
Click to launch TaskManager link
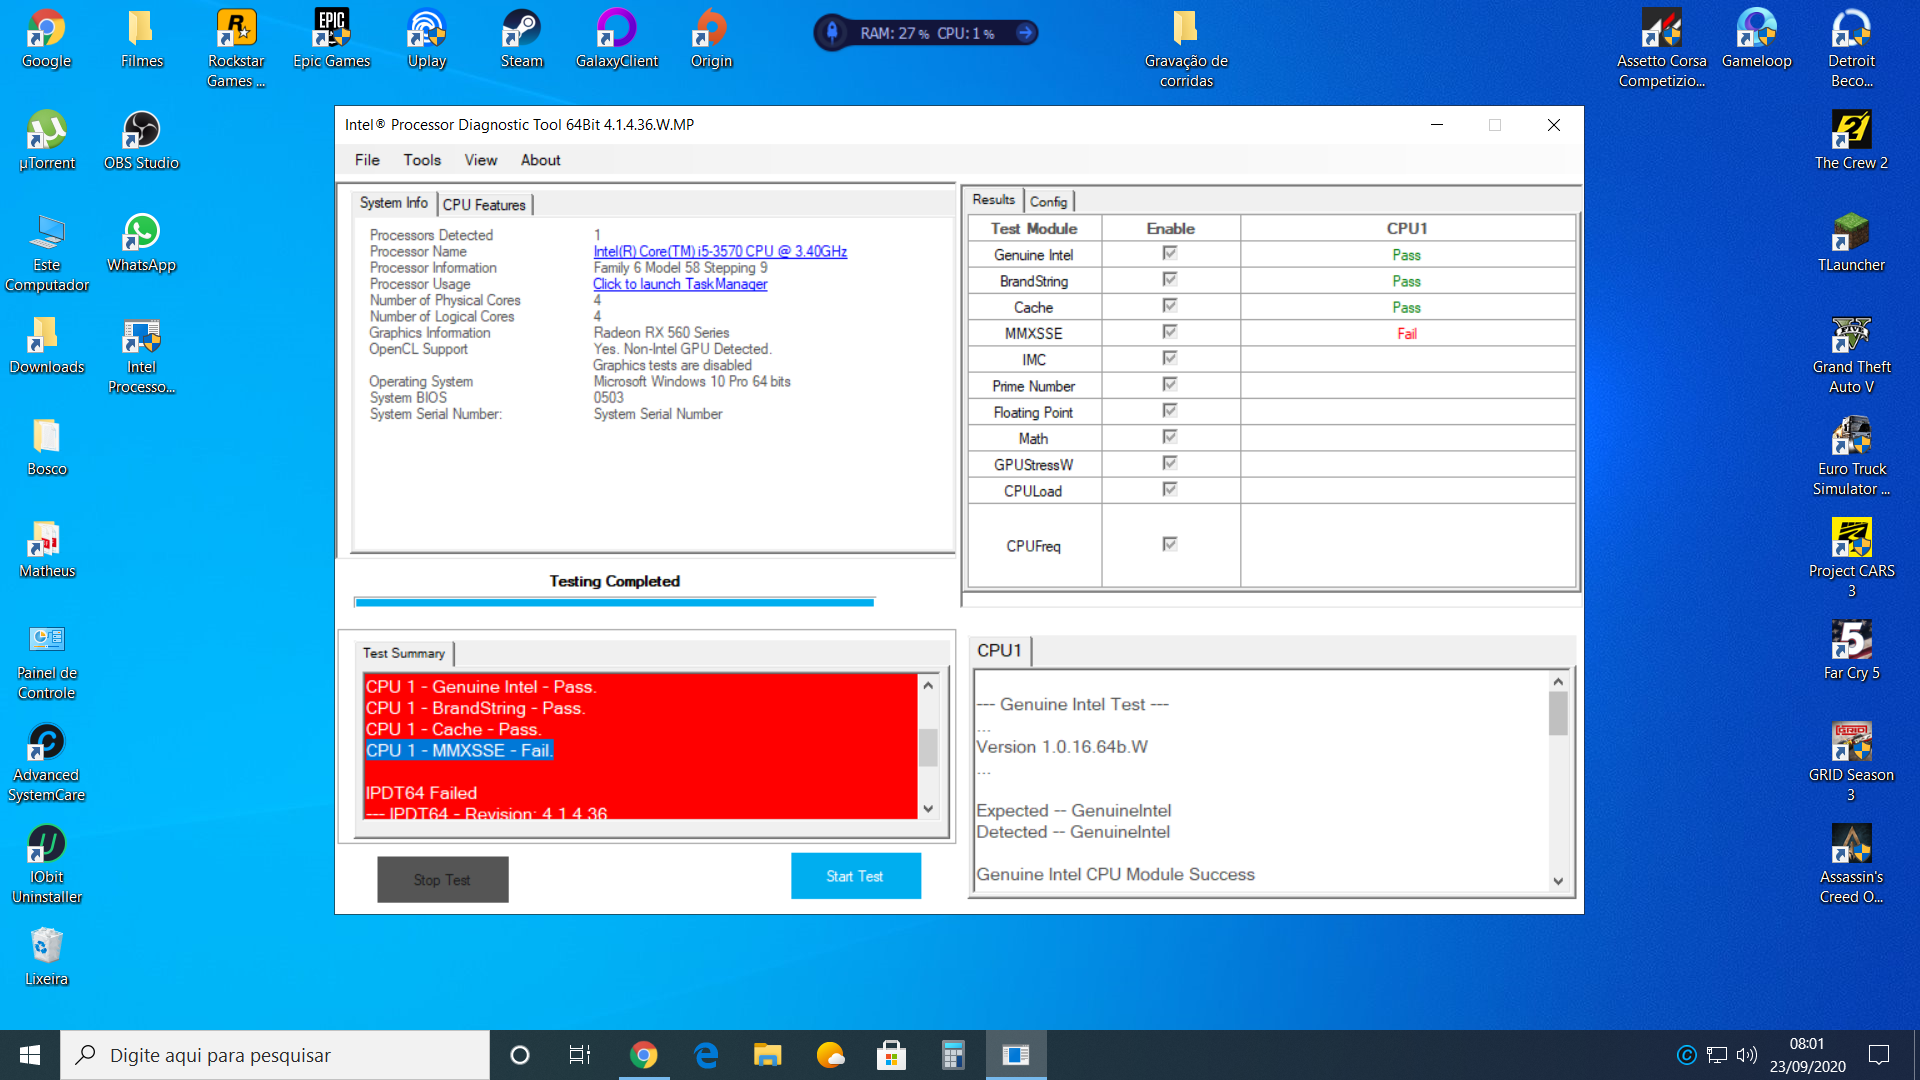680,284
